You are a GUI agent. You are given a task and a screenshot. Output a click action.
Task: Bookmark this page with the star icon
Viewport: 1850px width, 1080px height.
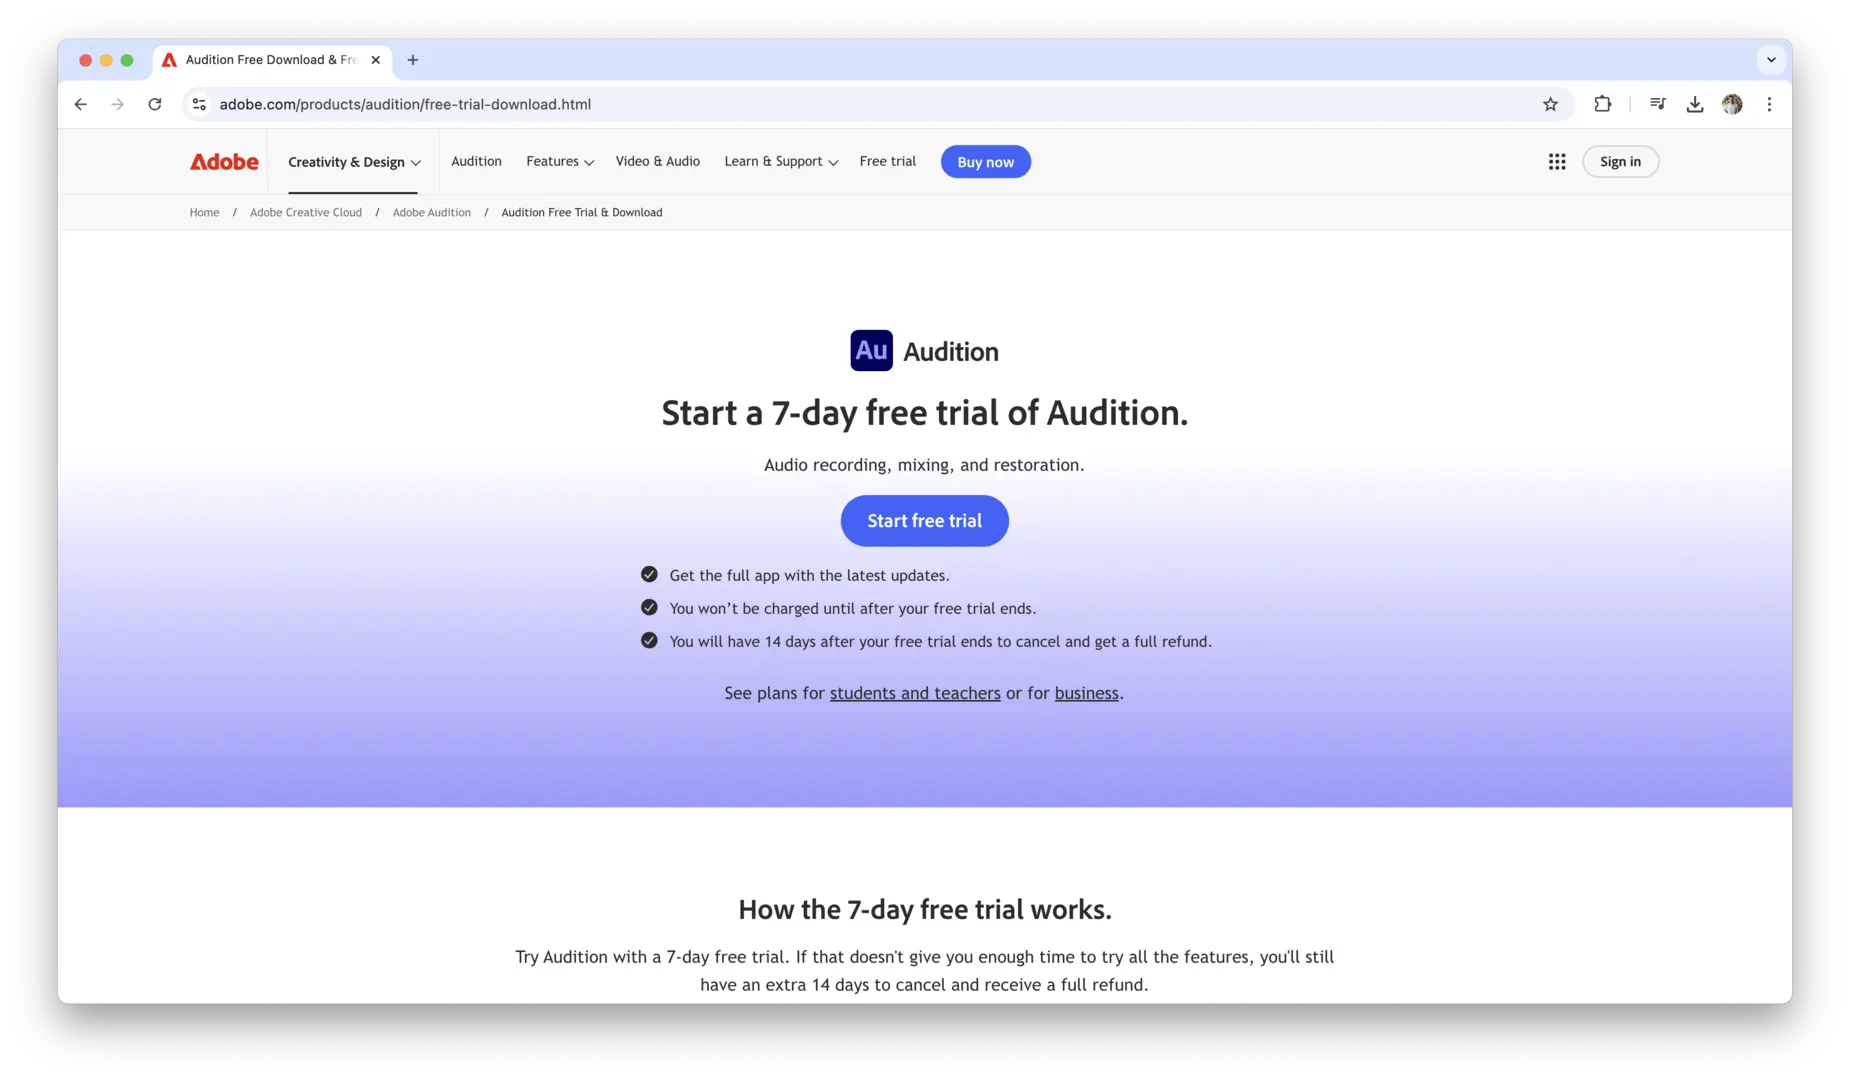pos(1550,104)
